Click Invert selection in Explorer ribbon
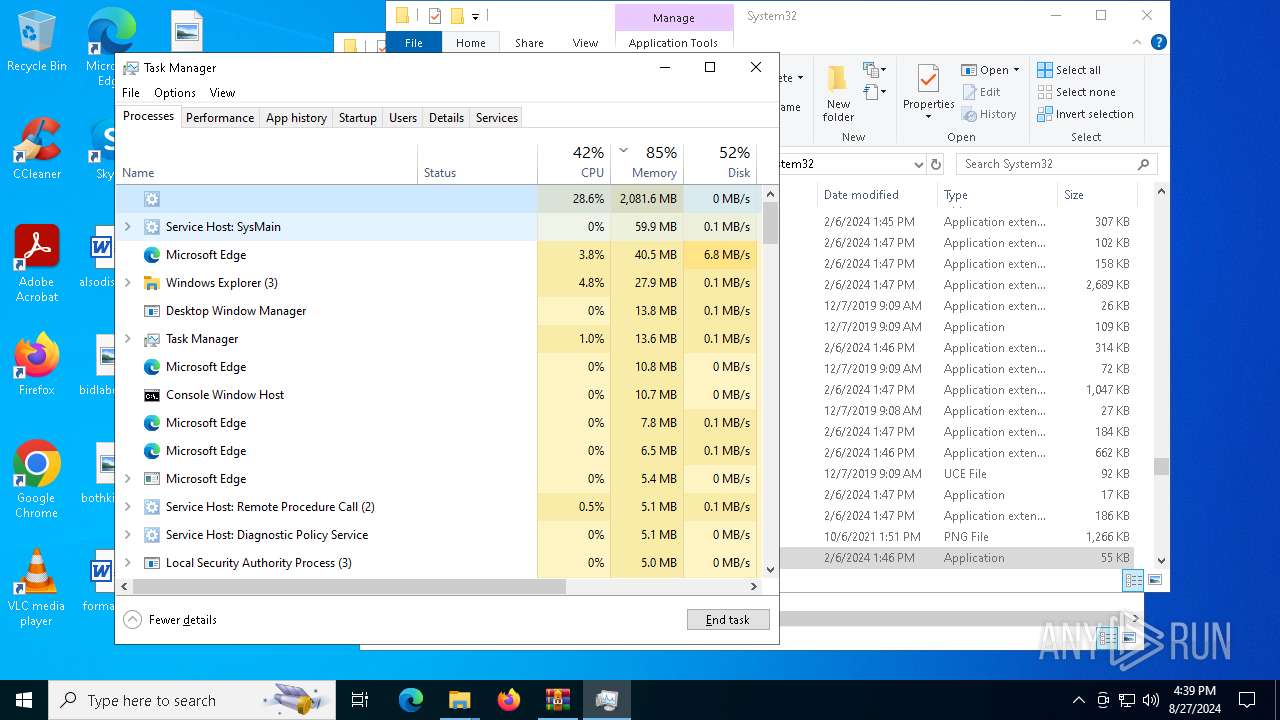 [x=1085, y=114]
